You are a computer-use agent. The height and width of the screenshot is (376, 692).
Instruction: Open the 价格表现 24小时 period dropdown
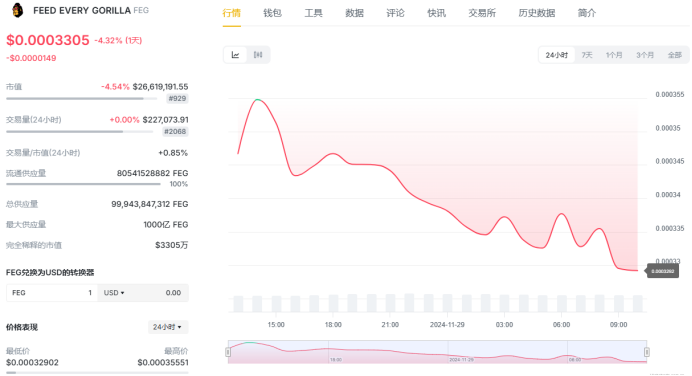click(x=168, y=327)
